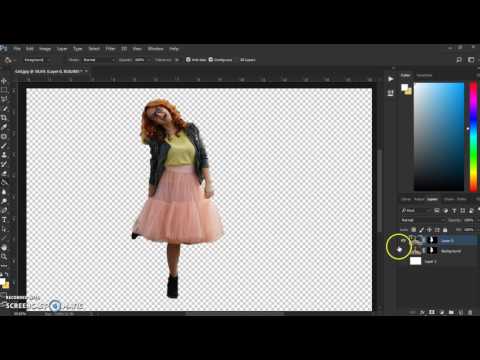This screenshot has width=480, height=360.
Task: Select the History Brush tool
Action: pyautogui.click(x=4, y=164)
